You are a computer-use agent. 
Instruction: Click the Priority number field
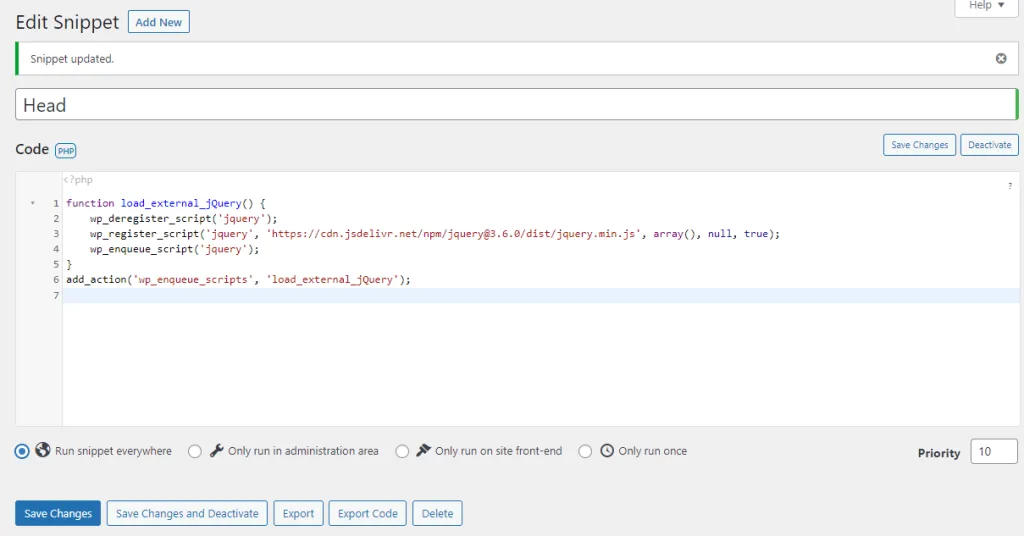(993, 452)
